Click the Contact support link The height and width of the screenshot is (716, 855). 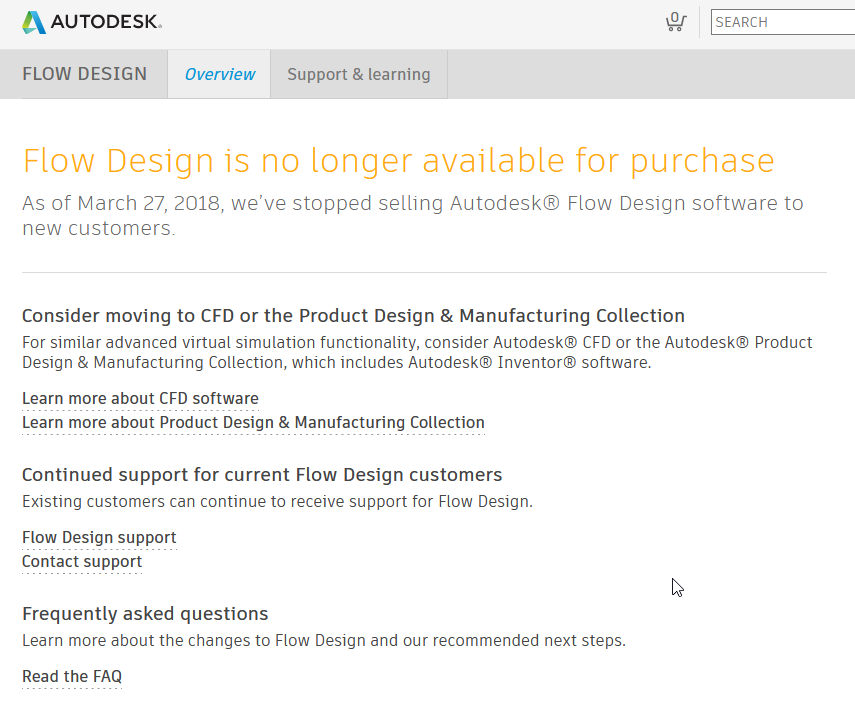pos(82,562)
